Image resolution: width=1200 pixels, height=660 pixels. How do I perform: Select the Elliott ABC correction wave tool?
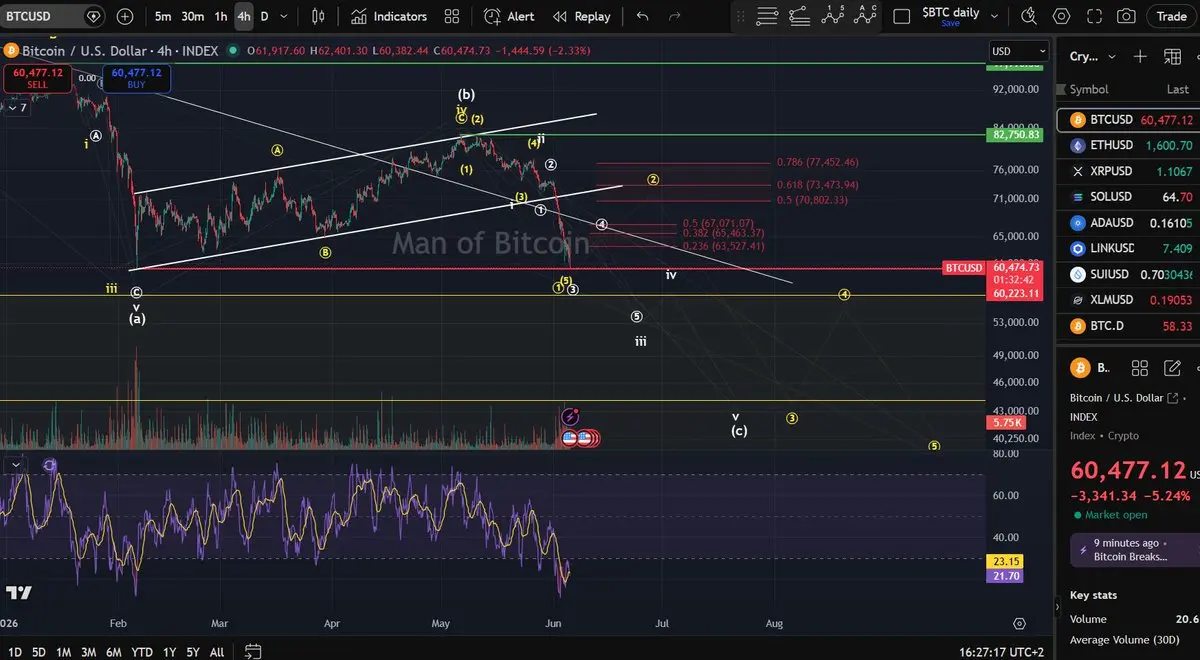(866, 16)
